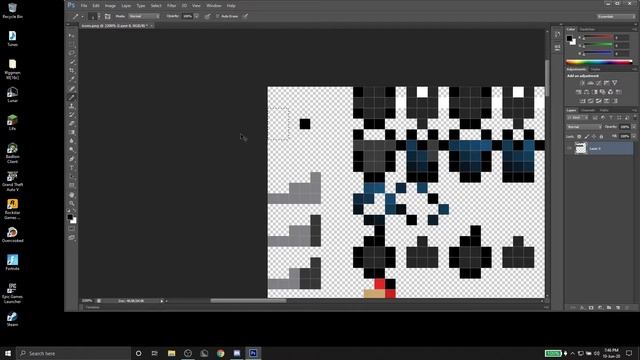Open the layer filter Kind dropdown
Image resolution: width=640 pixels, height=360 pixels.
(577, 118)
